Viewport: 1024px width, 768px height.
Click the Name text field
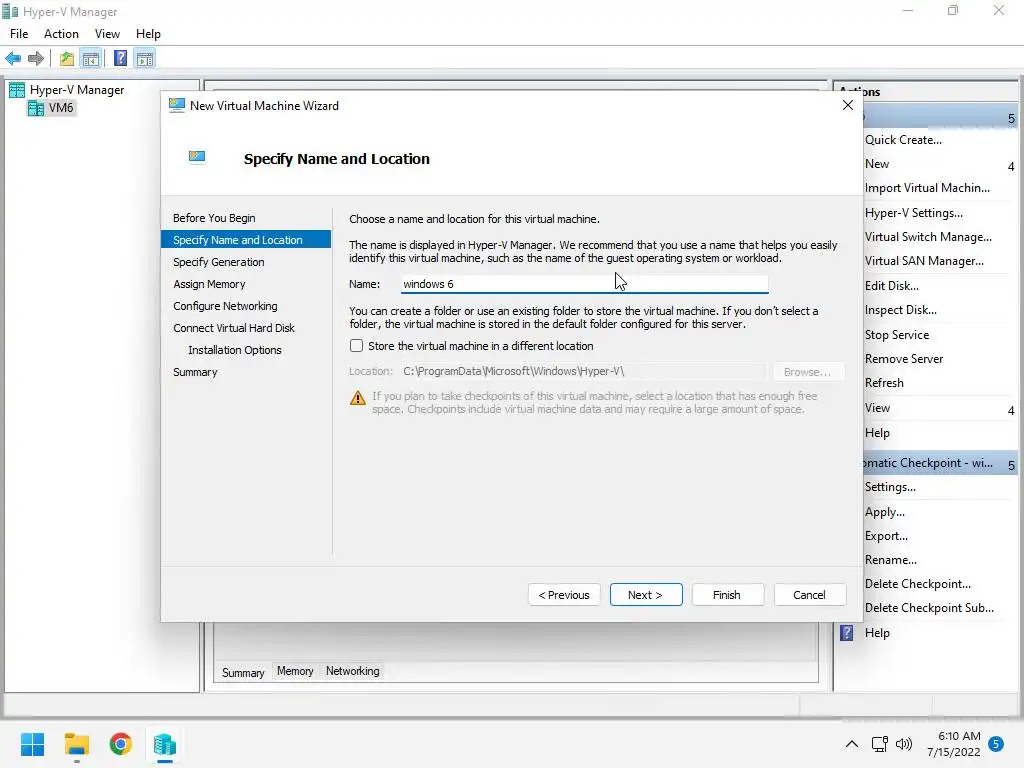coord(584,284)
